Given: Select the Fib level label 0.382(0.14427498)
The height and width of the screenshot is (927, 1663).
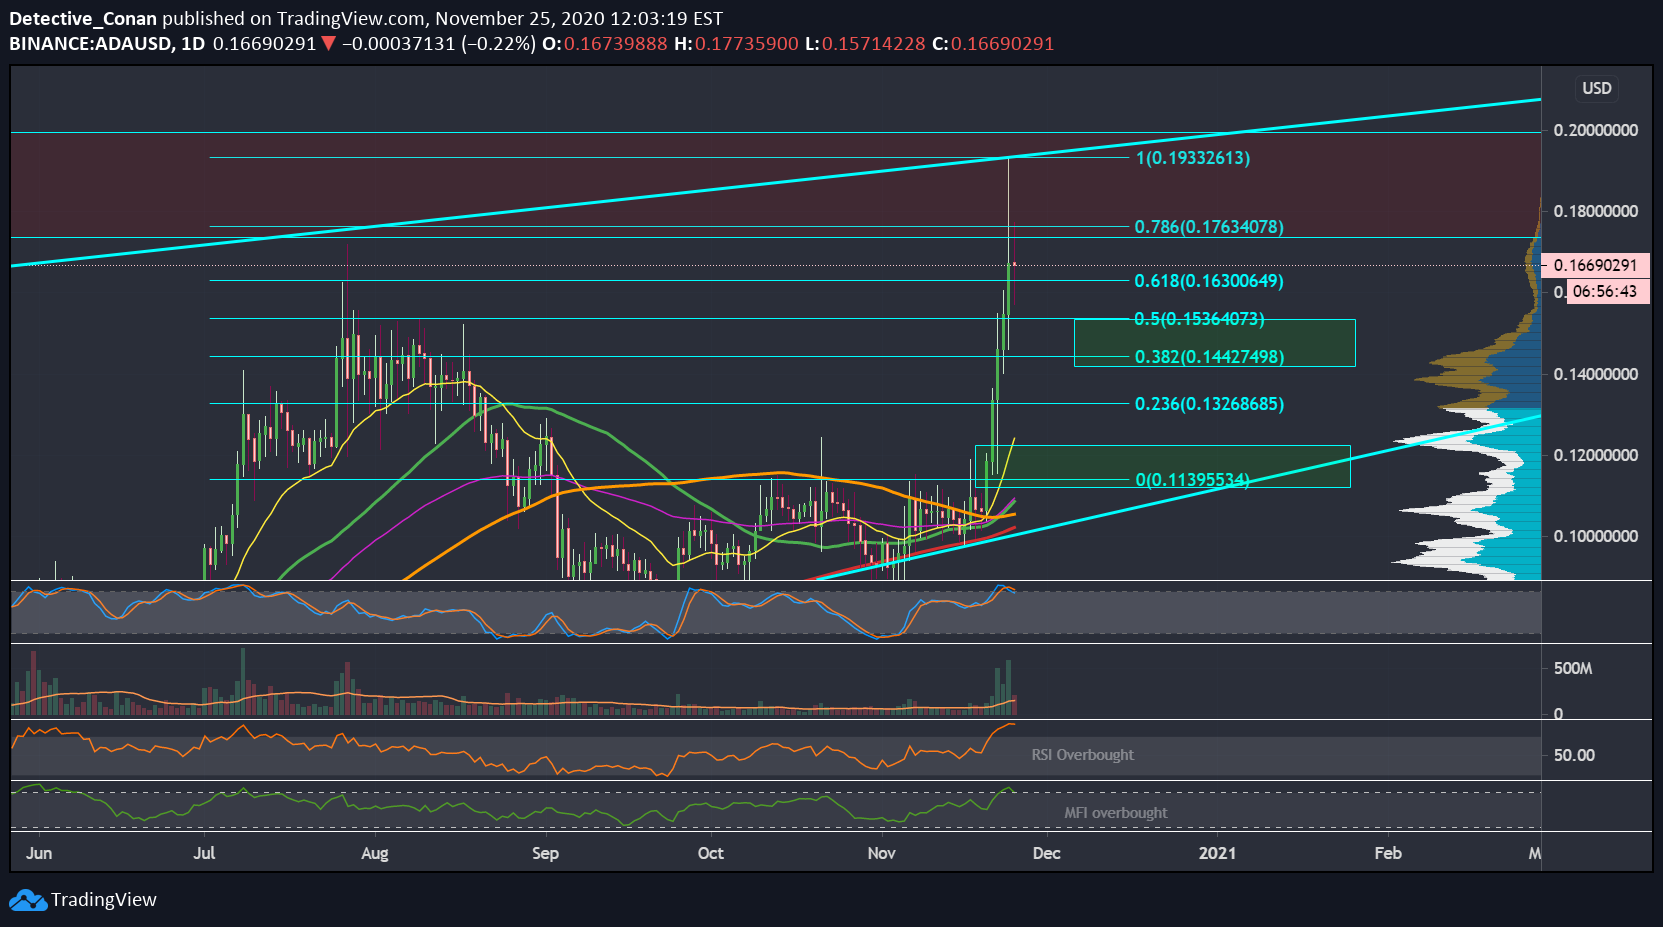Looking at the screenshot, I should (1208, 357).
